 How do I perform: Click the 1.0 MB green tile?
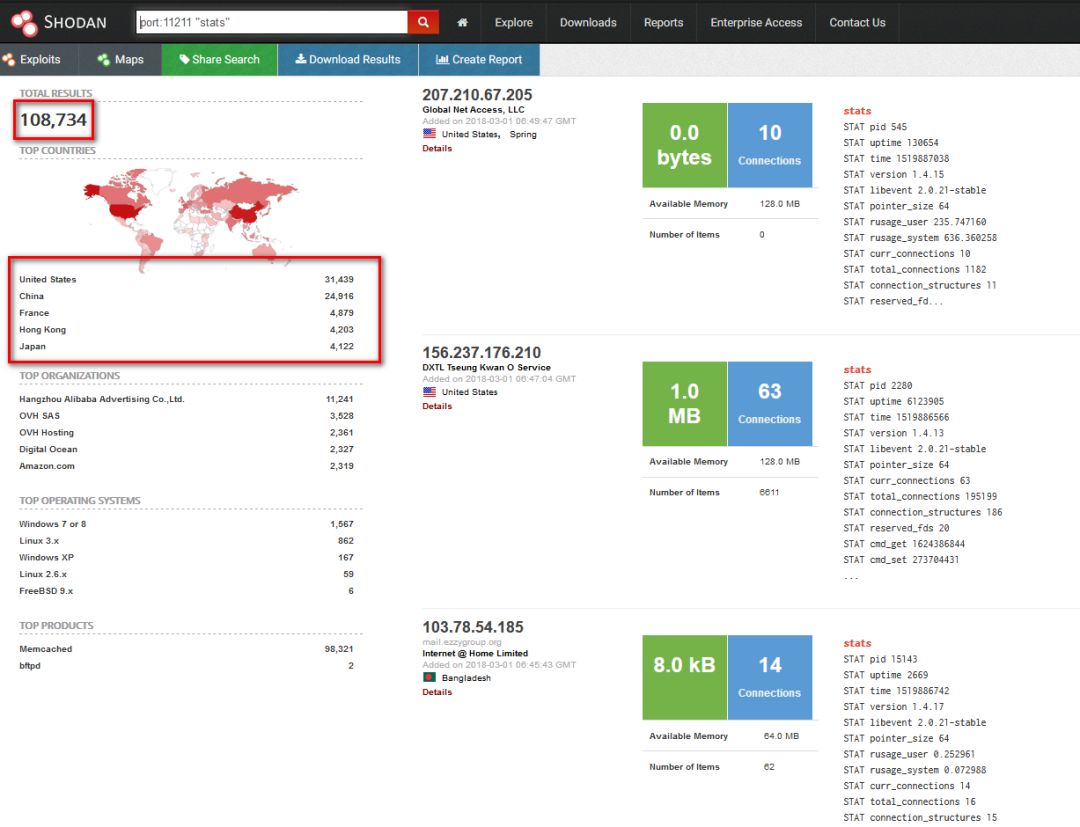(685, 404)
